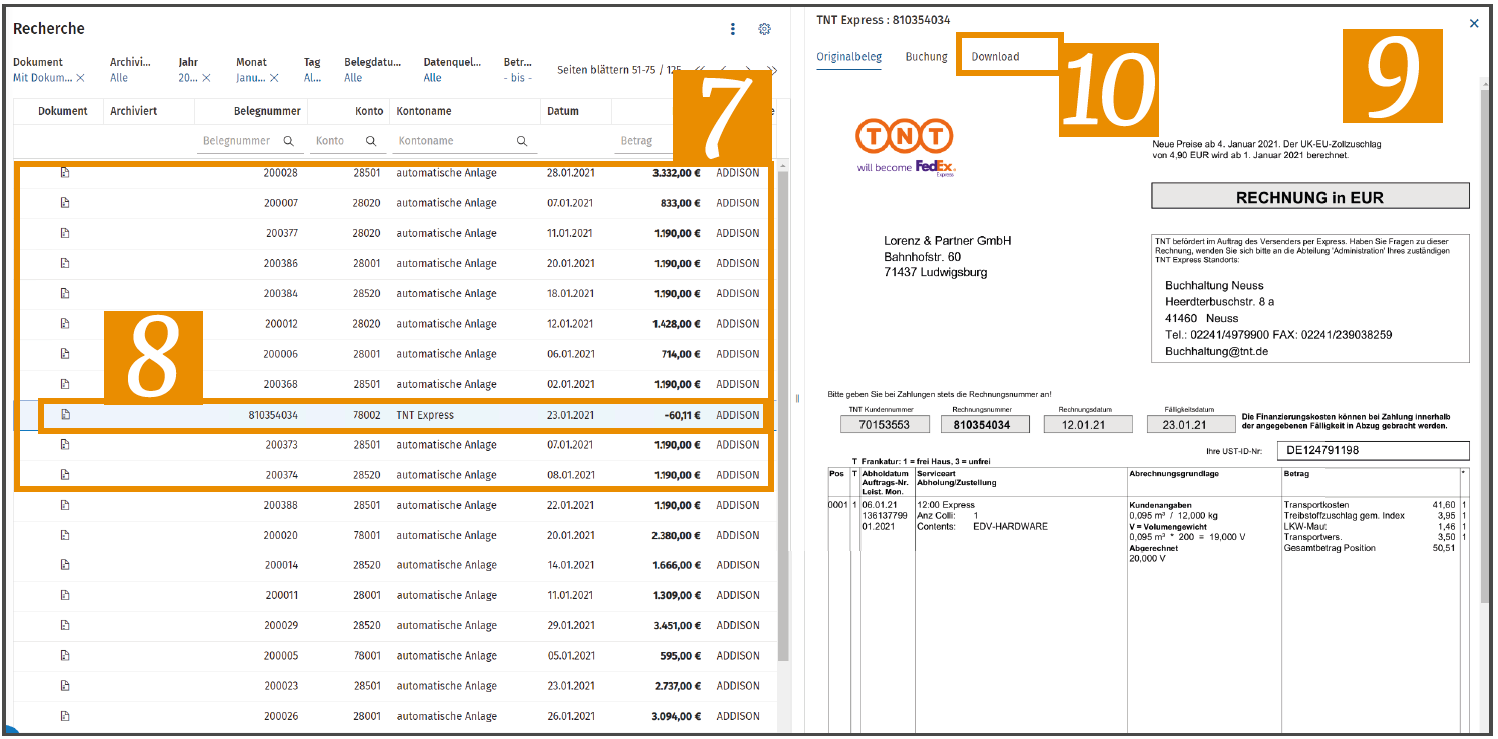The height and width of the screenshot is (739, 1498).
Task: Open the Recherche settings gear
Action: click(x=765, y=29)
